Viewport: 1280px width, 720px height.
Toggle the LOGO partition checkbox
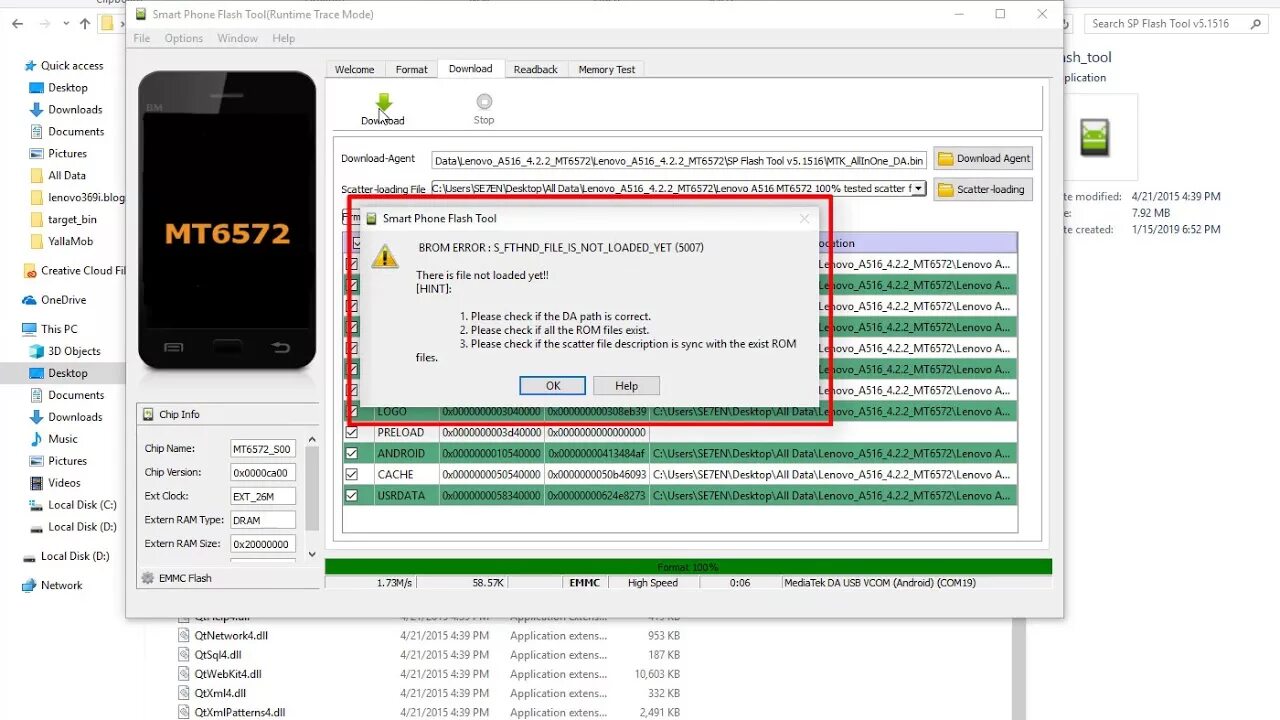(352, 412)
